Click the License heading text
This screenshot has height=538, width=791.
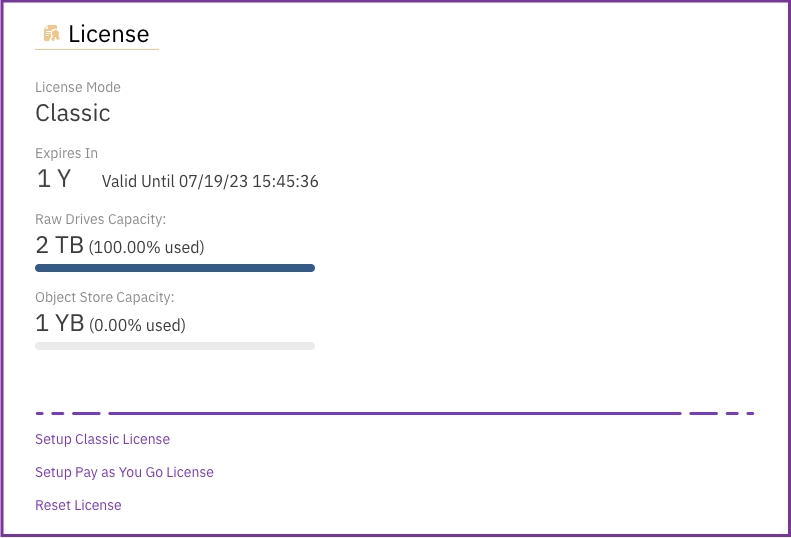click(108, 34)
